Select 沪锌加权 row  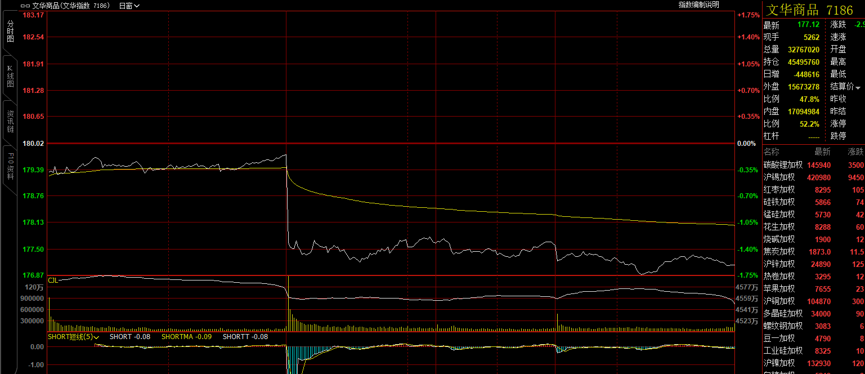tap(814, 264)
